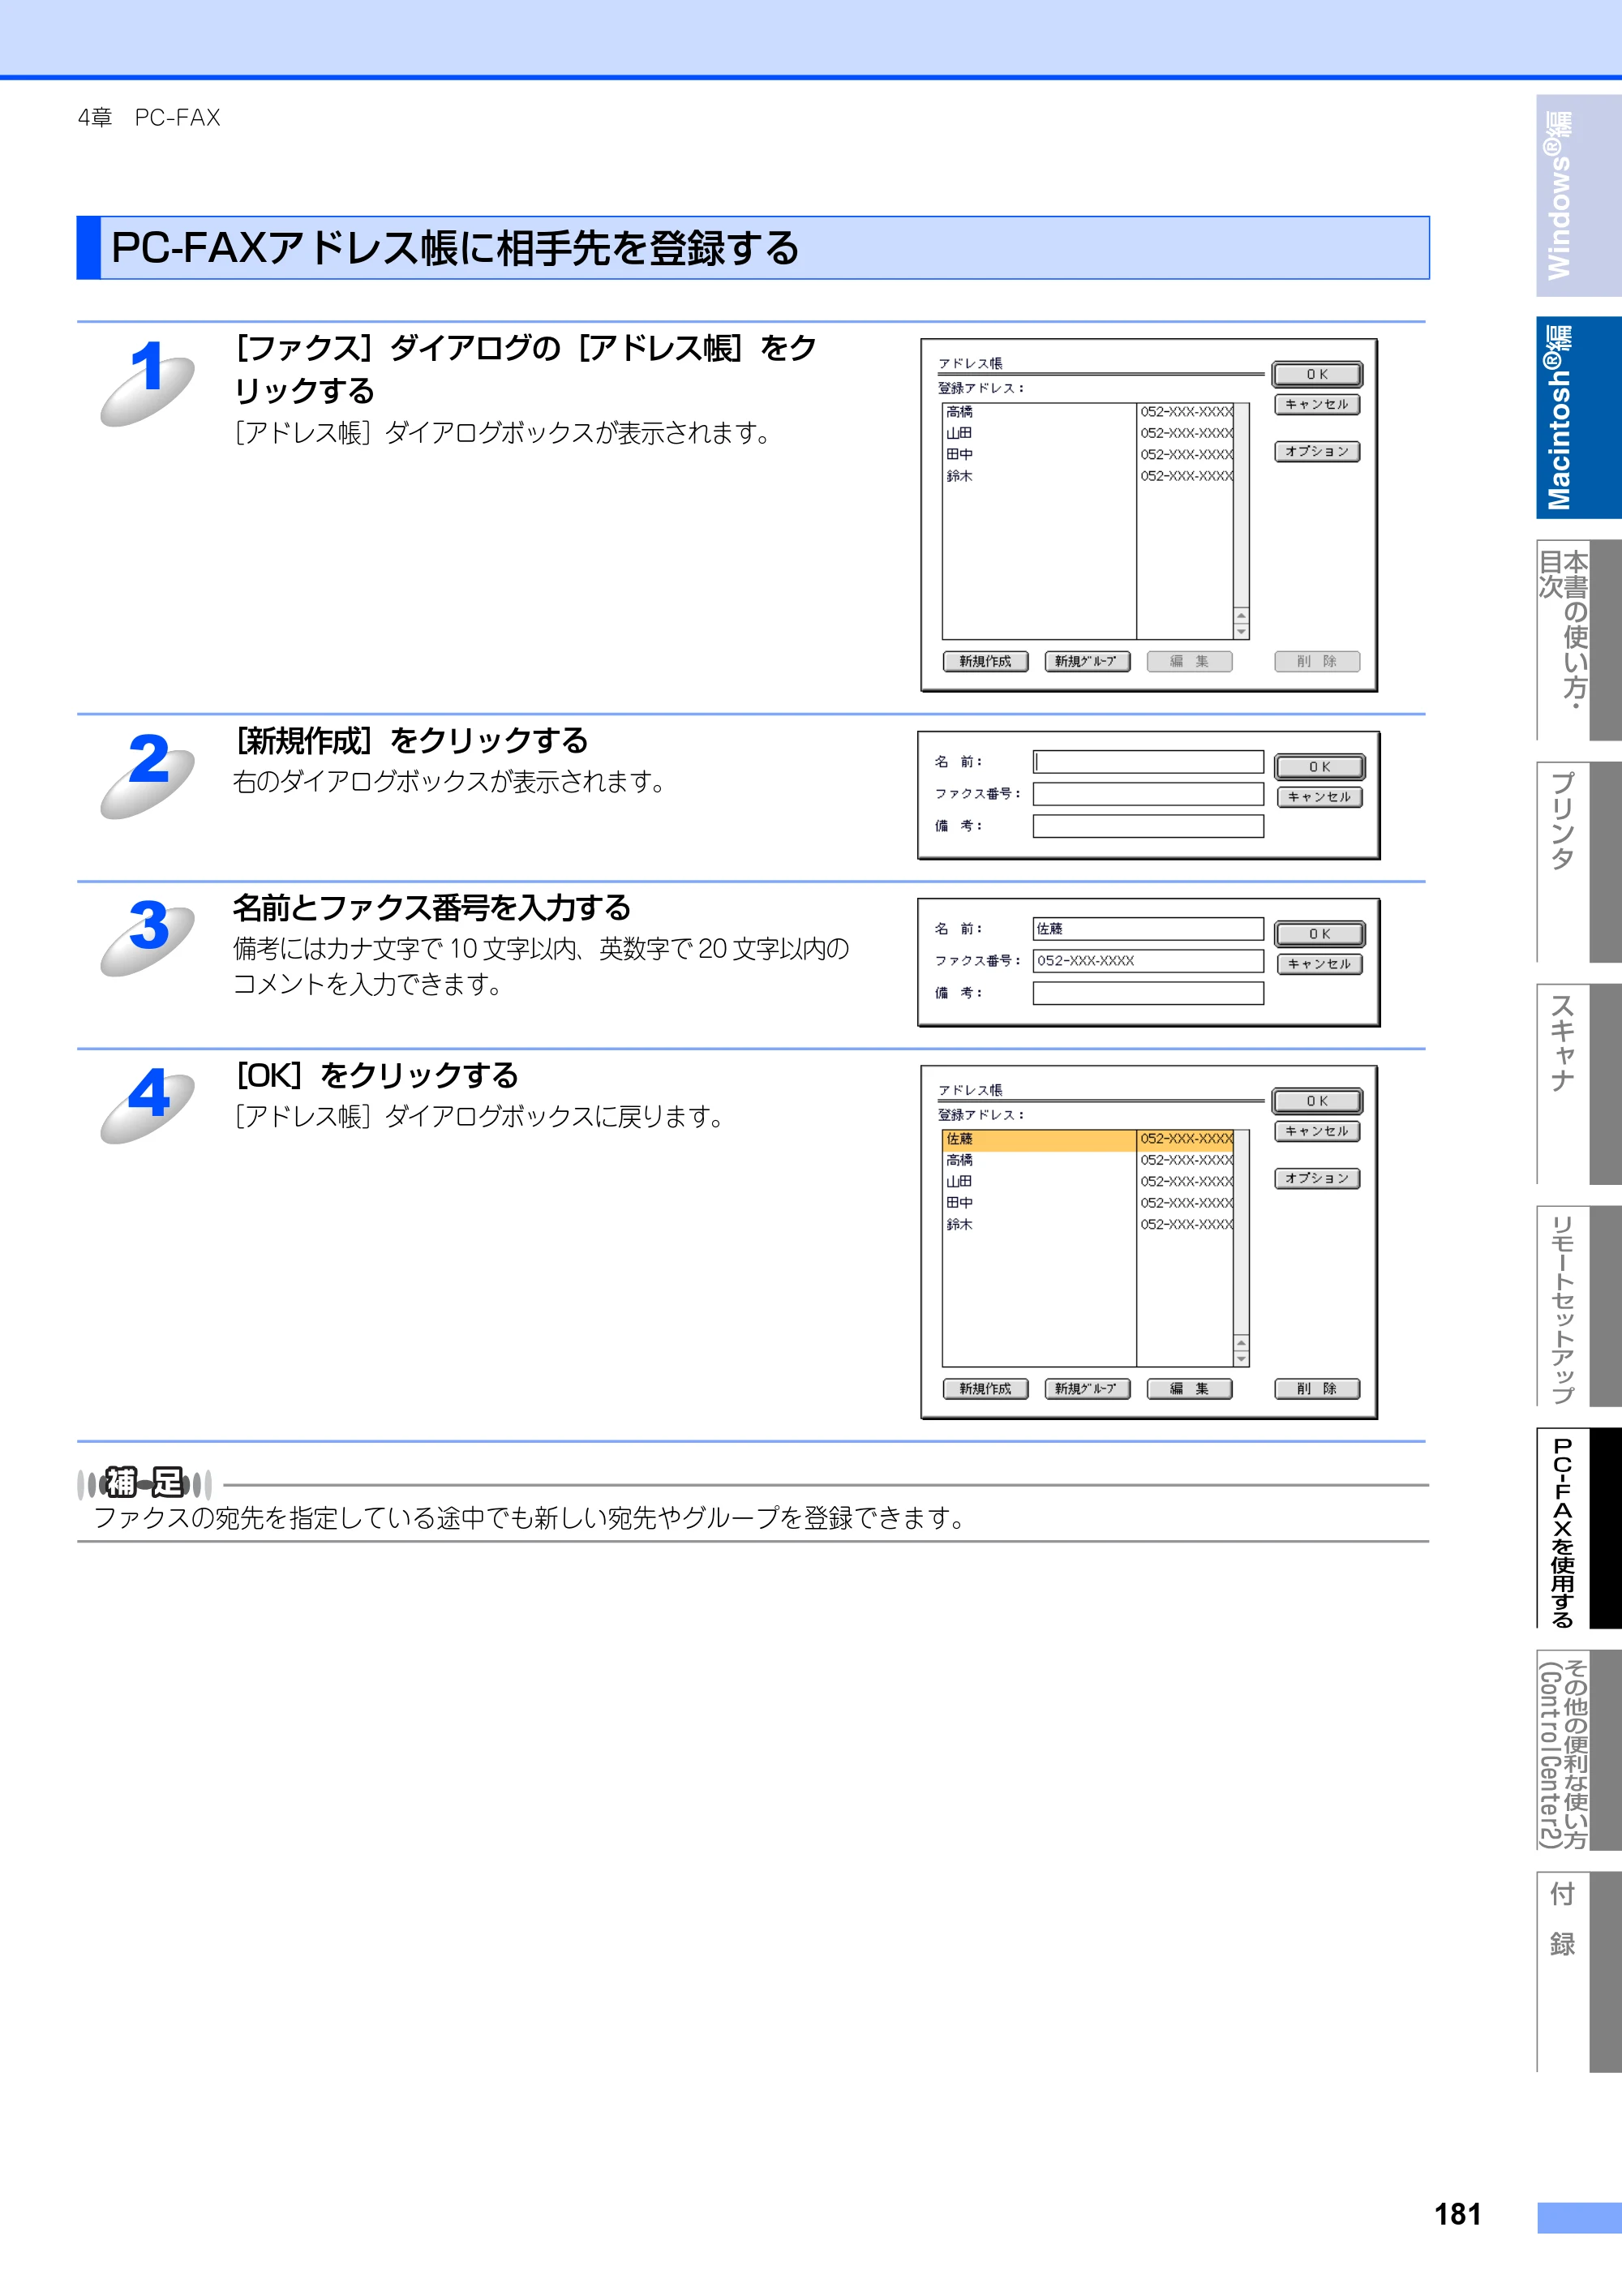The height and width of the screenshot is (2296, 1622).
Task: Click 新規作成 in the step 1 address book dialog
Action: coord(985,661)
